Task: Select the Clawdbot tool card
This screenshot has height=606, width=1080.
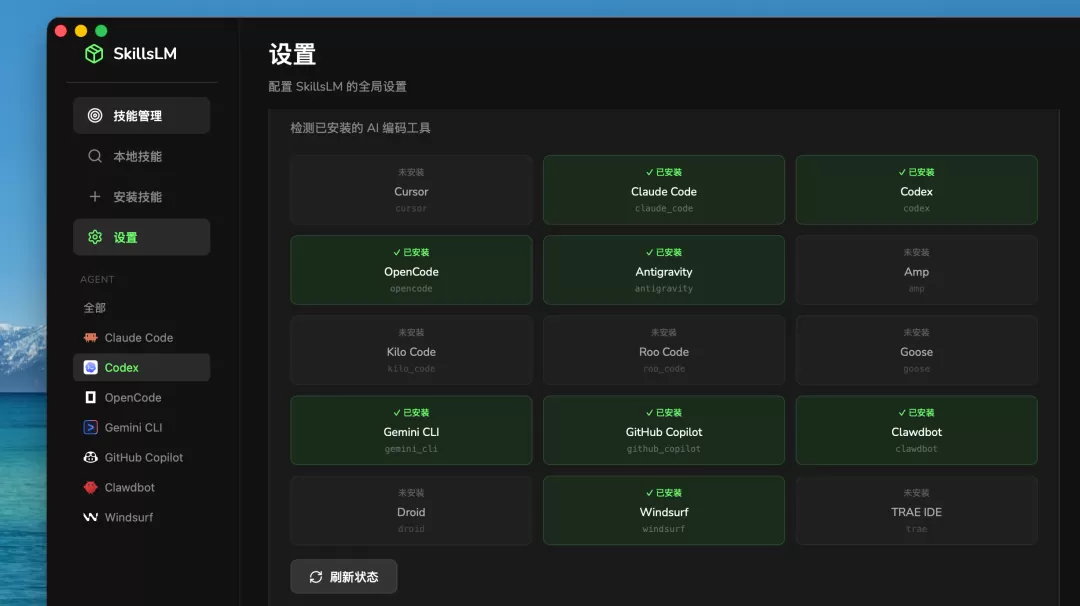Action: pyautogui.click(x=917, y=430)
